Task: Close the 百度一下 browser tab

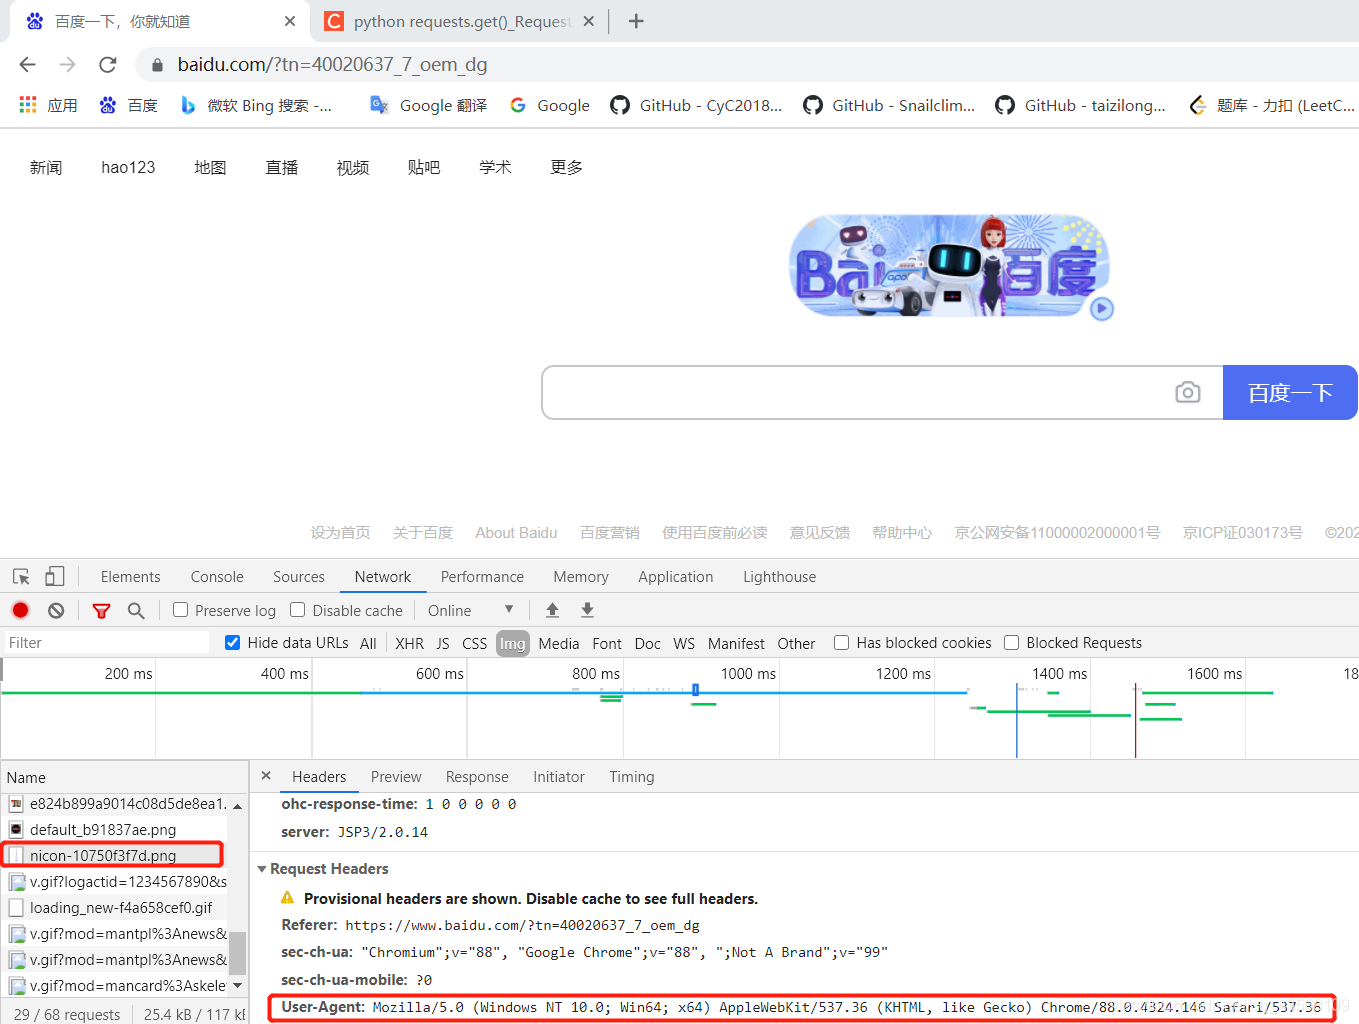Action: click(x=290, y=21)
